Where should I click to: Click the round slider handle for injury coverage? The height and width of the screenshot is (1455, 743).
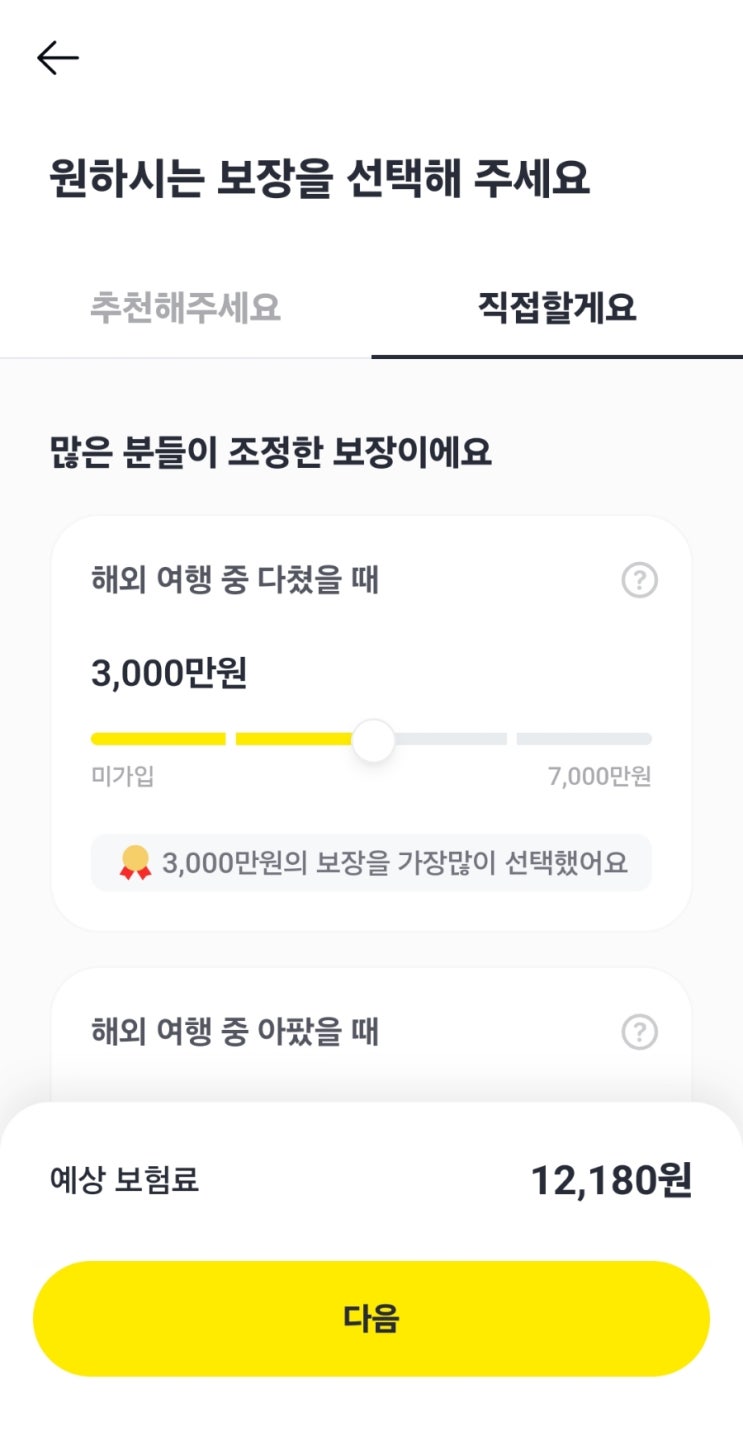[x=373, y=741]
